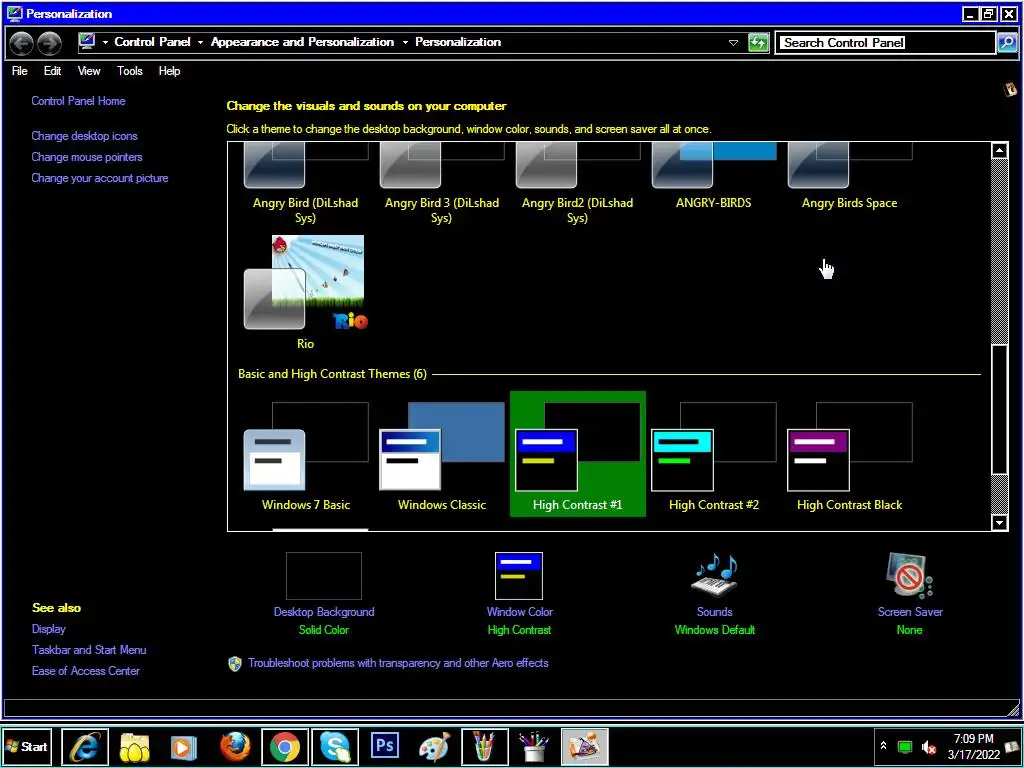Viewport: 1024px width, 768px height.
Task: Click the Start button
Action: (27, 746)
